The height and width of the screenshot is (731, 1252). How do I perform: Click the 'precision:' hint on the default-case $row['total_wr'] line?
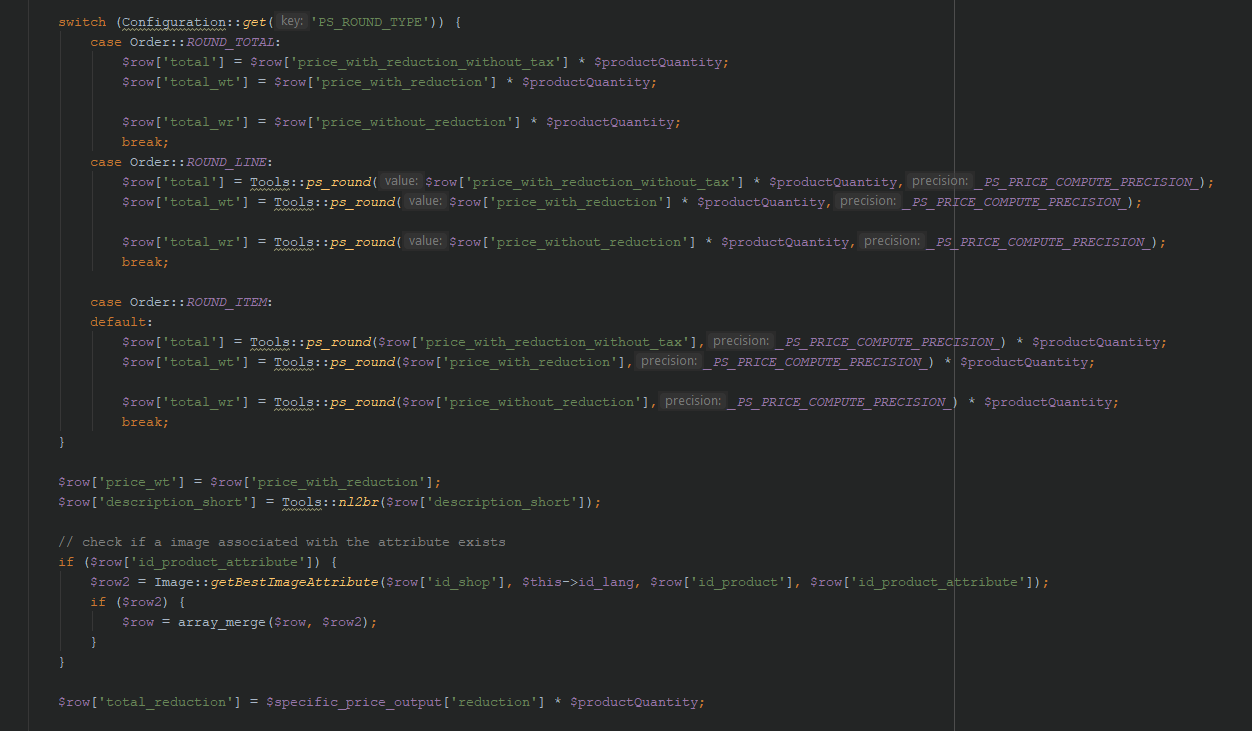tap(692, 402)
